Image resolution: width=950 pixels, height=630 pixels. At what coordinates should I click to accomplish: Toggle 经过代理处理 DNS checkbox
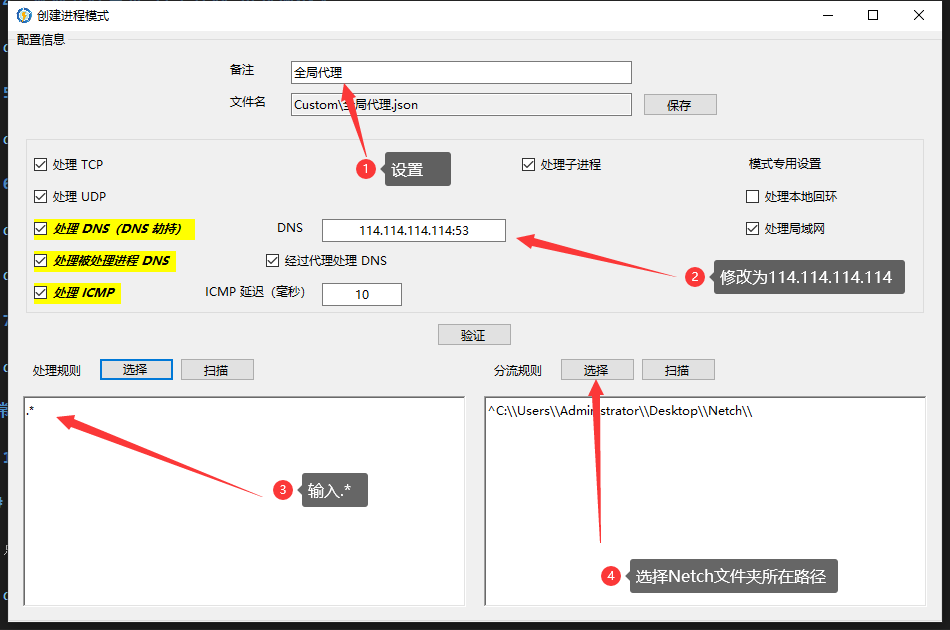click(x=273, y=261)
